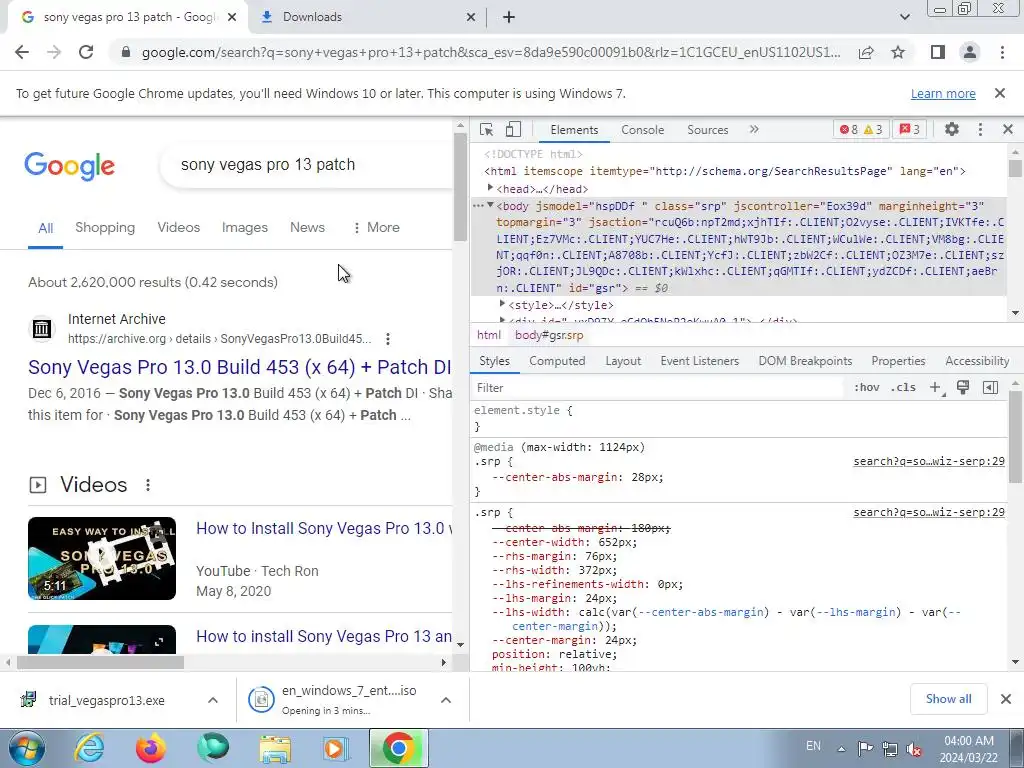
Task: Toggle the rendering emulations paintbrush icon
Action: coord(963,387)
